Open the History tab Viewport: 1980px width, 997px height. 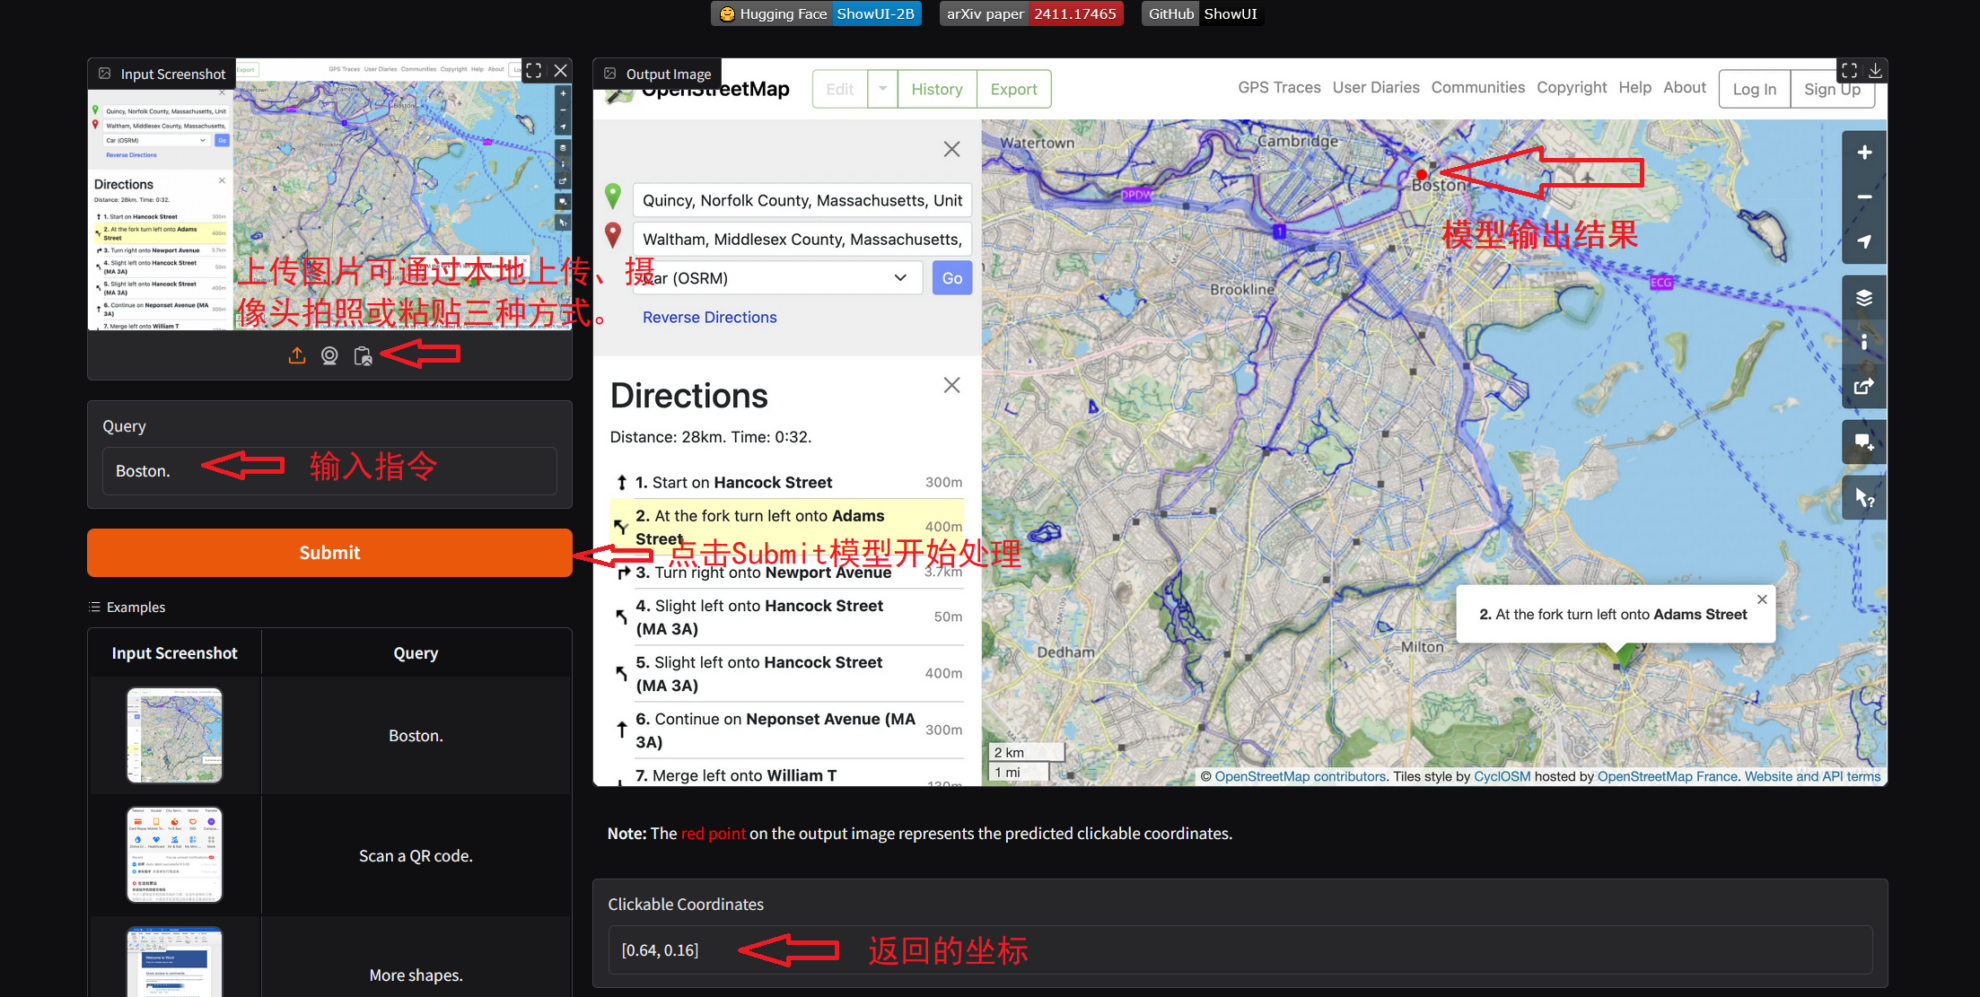click(936, 89)
